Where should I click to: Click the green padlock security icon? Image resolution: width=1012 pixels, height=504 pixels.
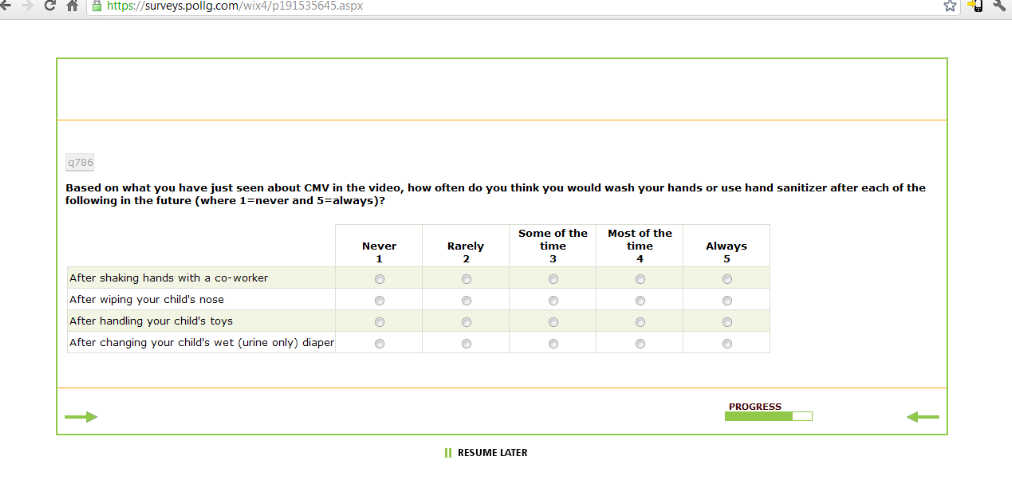tap(97, 6)
